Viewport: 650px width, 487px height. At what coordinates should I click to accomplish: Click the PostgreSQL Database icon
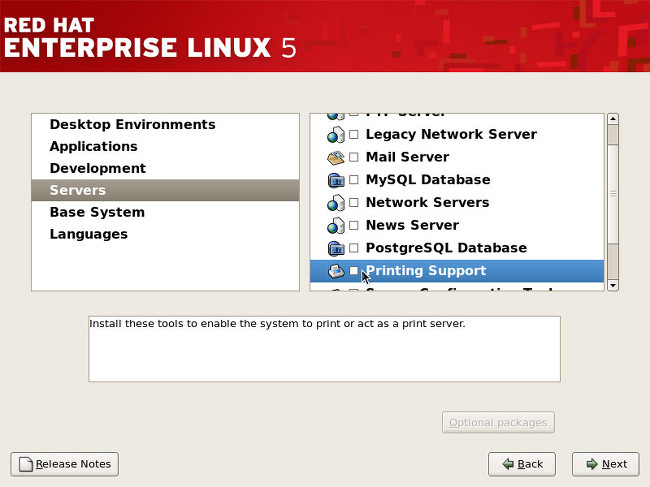click(x=336, y=248)
